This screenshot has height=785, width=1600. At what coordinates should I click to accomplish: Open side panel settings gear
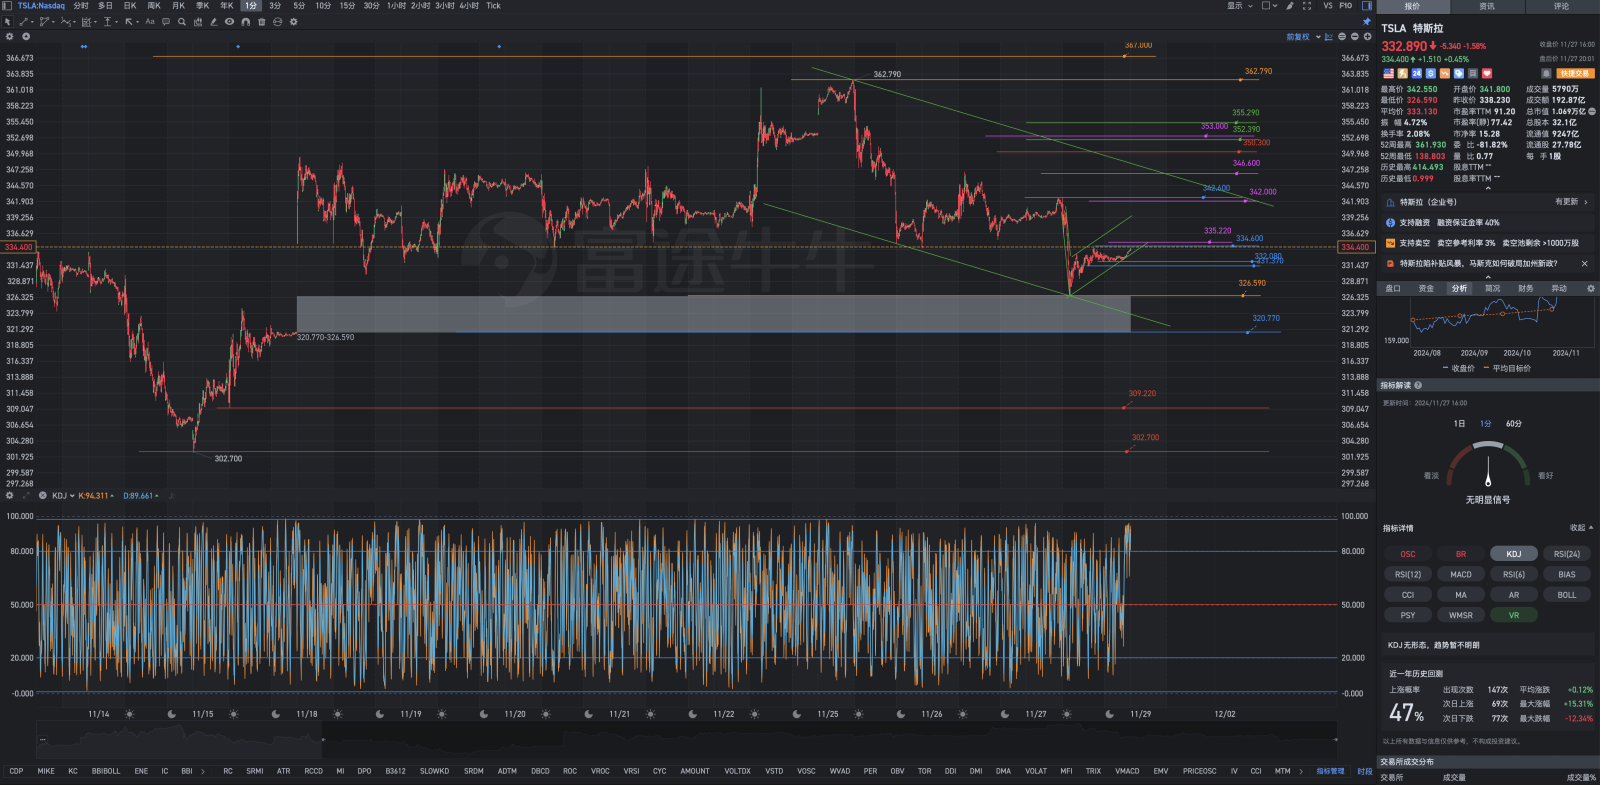tap(1590, 288)
